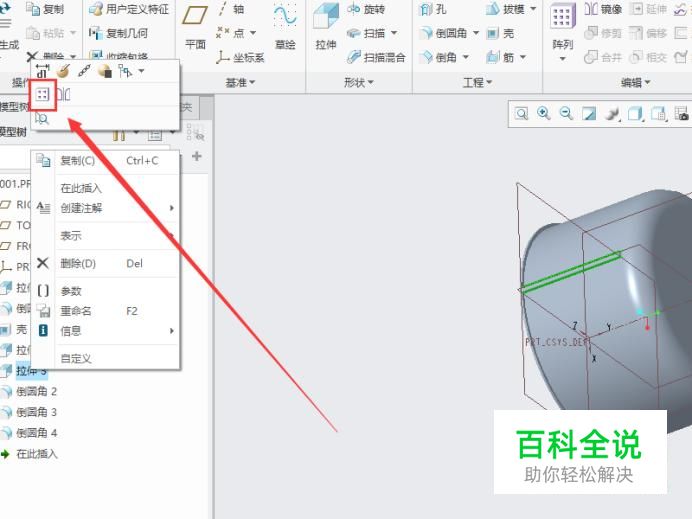Start the 旋转 revolve tool
This screenshot has height=519, width=692.
[x=366, y=9]
